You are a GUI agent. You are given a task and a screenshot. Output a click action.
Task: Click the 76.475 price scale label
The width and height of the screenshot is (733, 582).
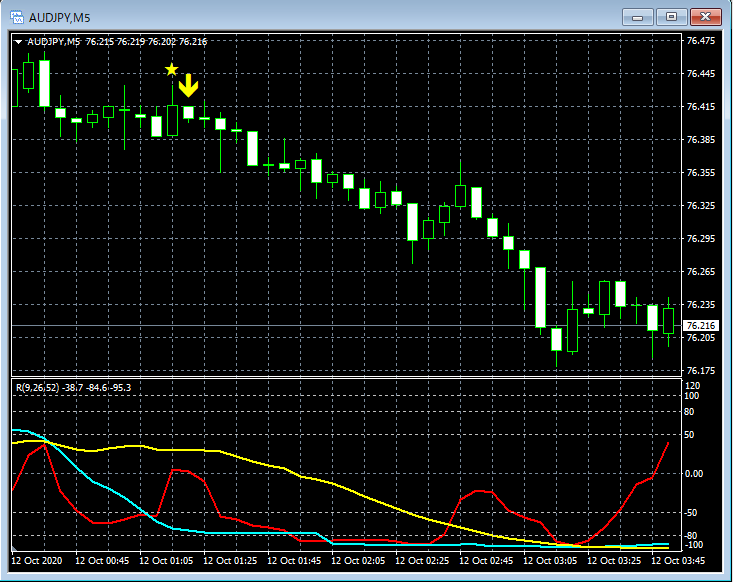(700, 41)
